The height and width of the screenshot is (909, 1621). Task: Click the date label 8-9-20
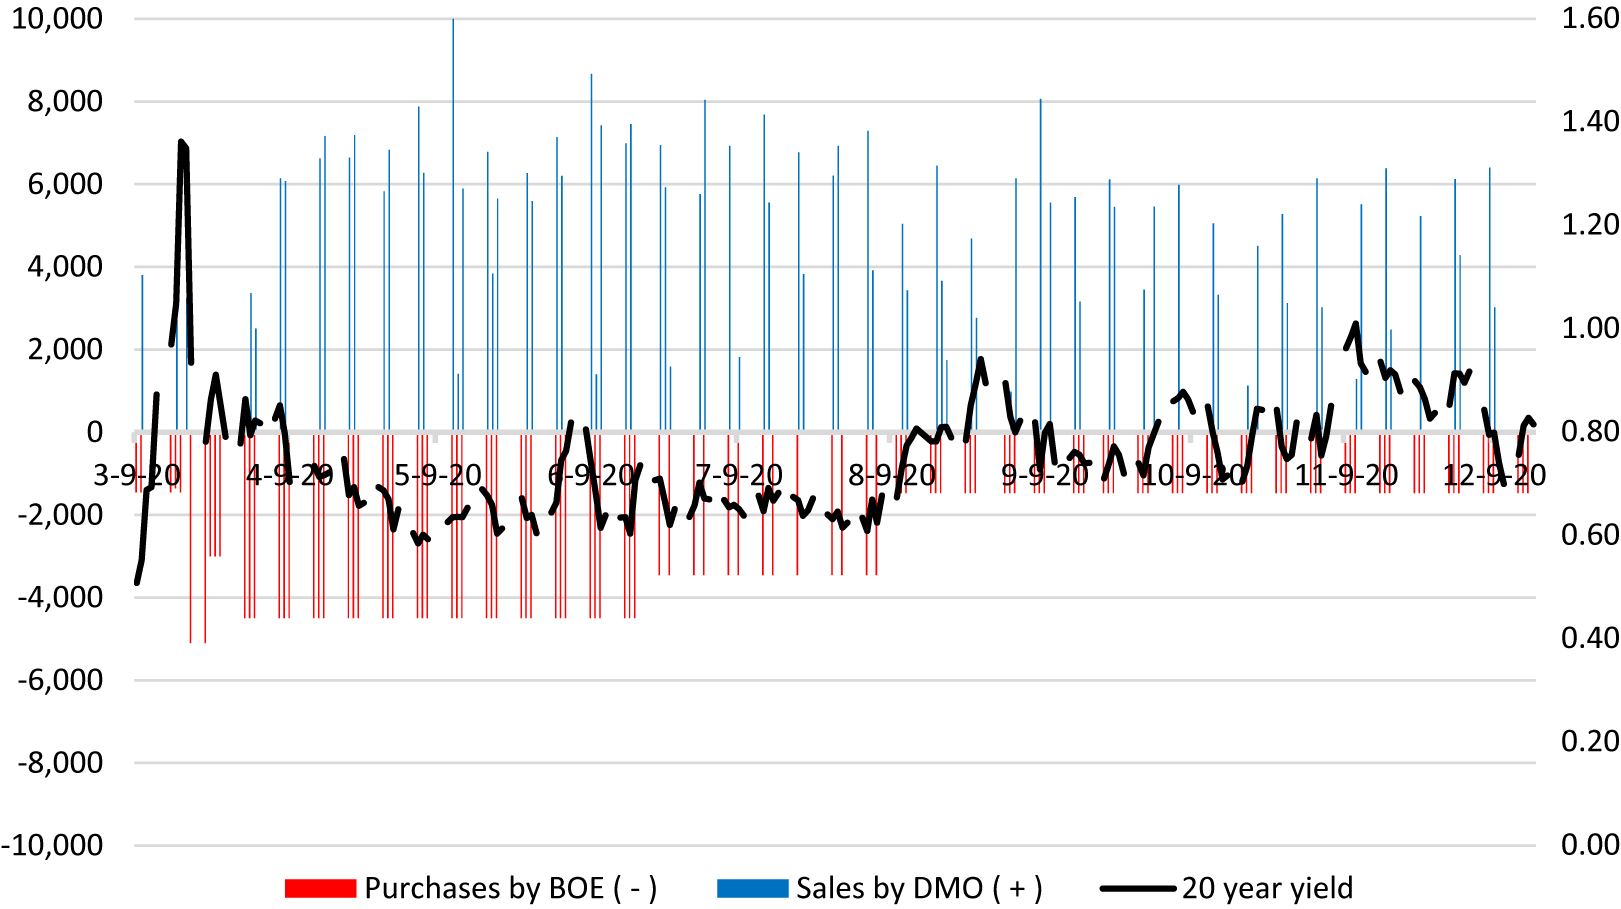click(892, 475)
